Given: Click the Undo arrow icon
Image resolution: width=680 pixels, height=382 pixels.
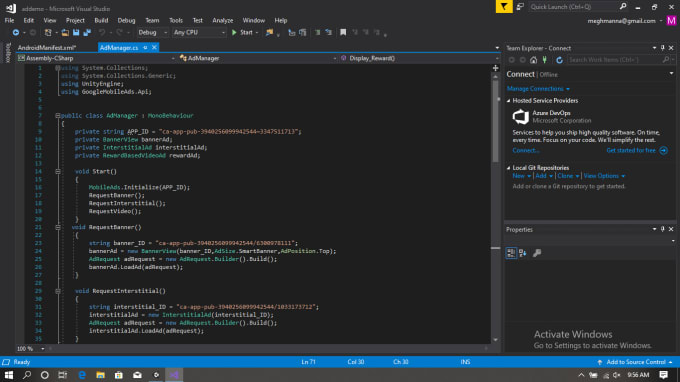Looking at the screenshot, I should coord(102,33).
